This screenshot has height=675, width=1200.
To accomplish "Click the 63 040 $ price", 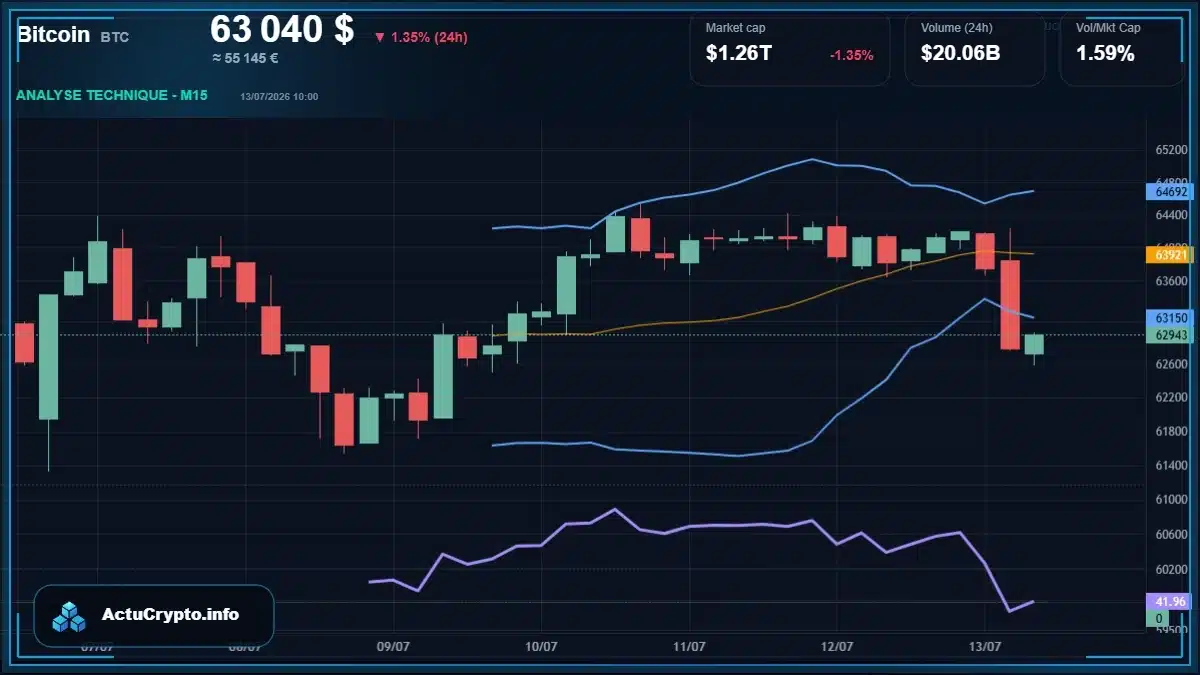I will click(x=282, y=29).
